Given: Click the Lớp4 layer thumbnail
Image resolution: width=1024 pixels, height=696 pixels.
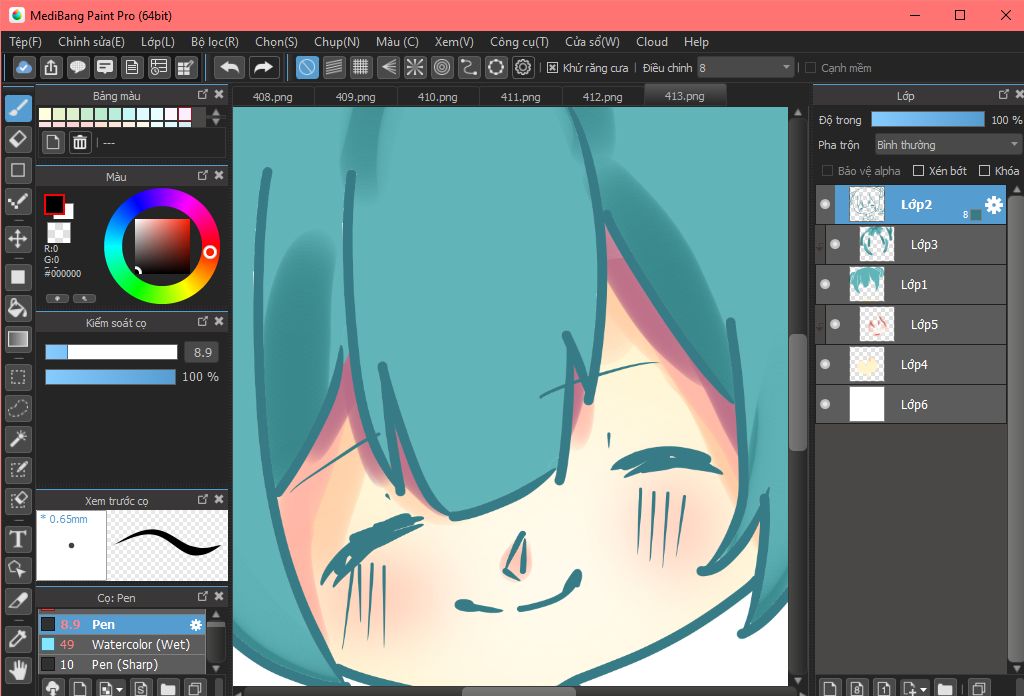Looking at the screenshot, I should [x=867, y=364].
